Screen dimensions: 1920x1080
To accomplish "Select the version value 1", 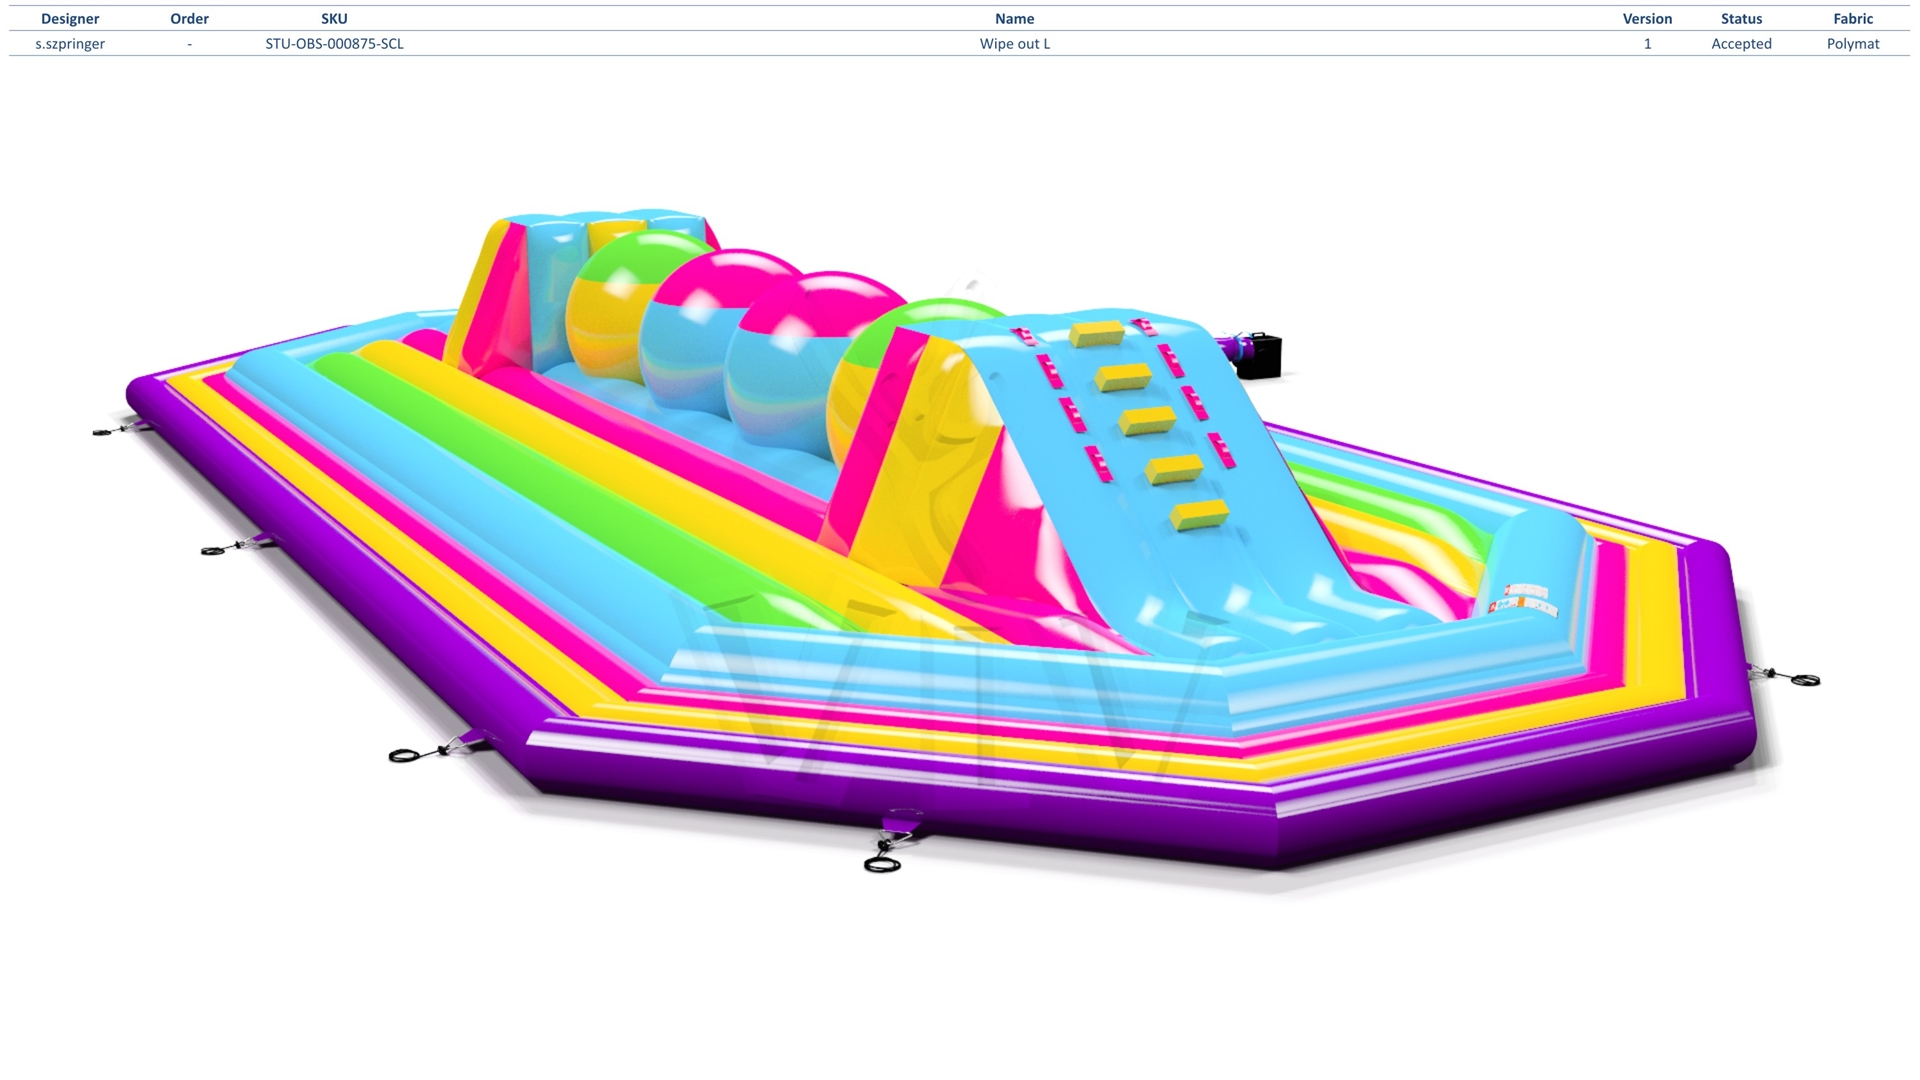I will tap(1647, 44).
